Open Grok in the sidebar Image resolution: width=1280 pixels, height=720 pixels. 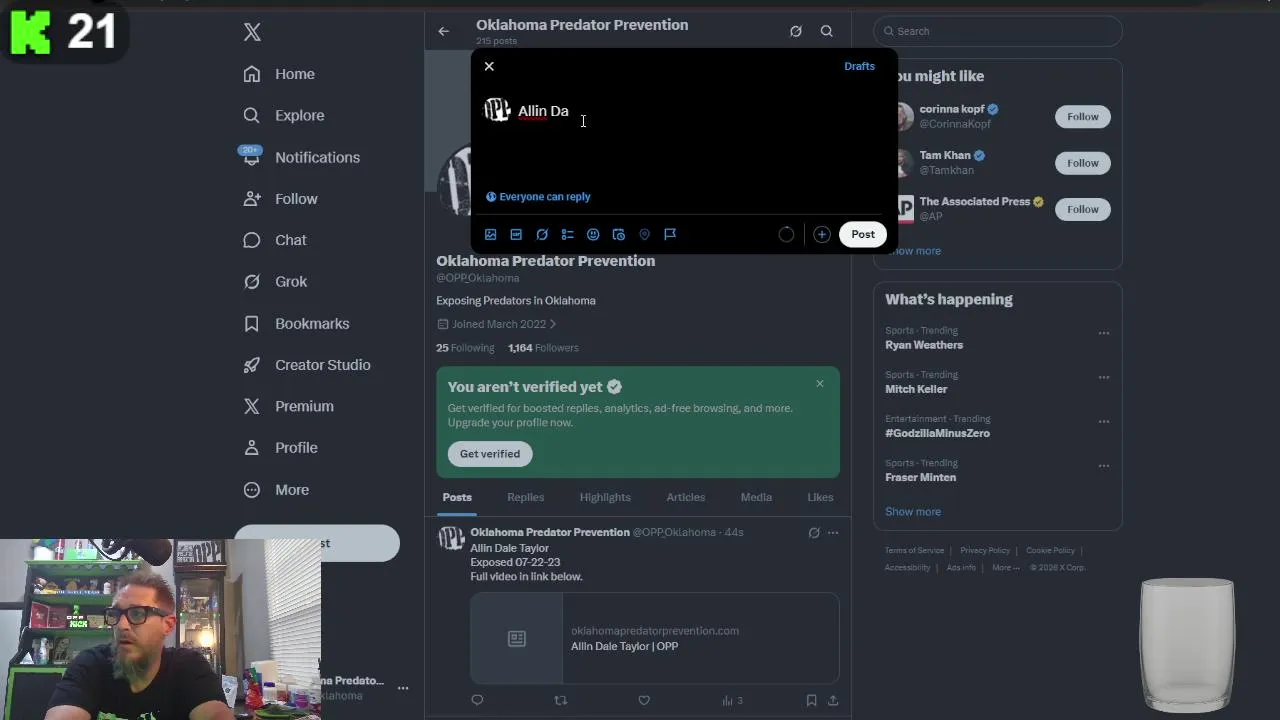275,282
